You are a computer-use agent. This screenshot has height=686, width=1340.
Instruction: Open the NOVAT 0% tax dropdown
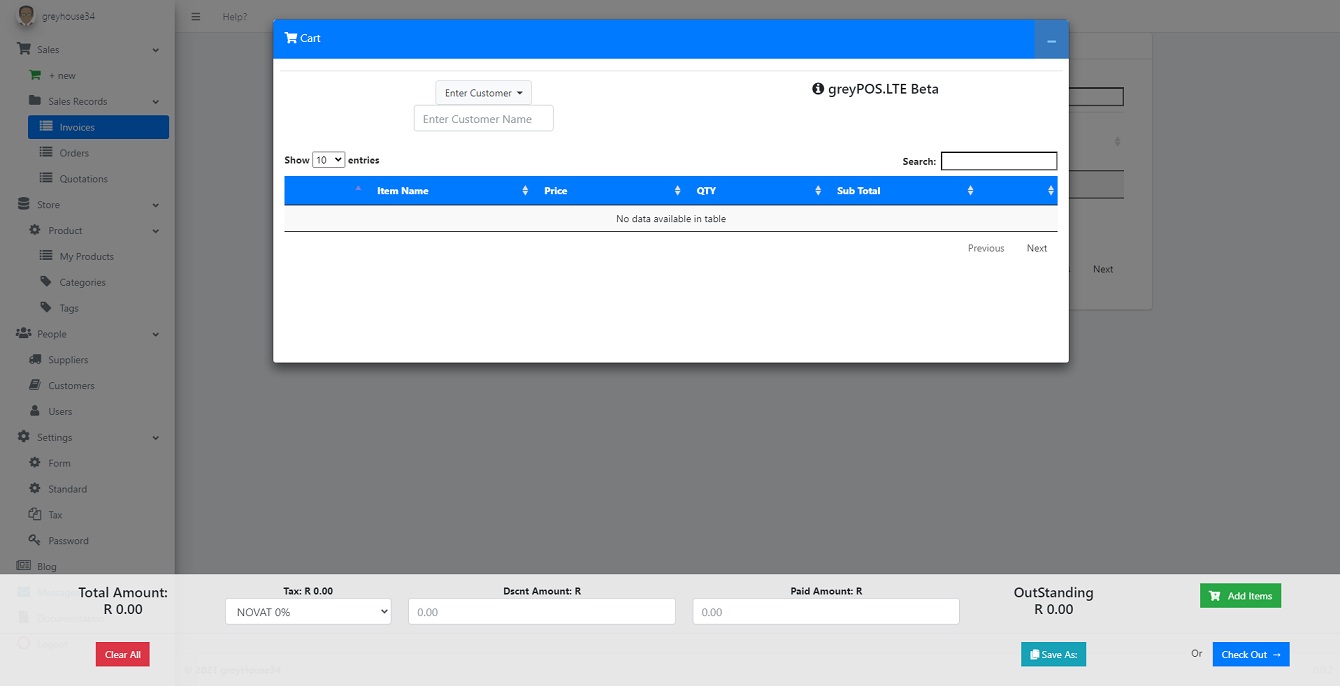click(x=308, y=612)
